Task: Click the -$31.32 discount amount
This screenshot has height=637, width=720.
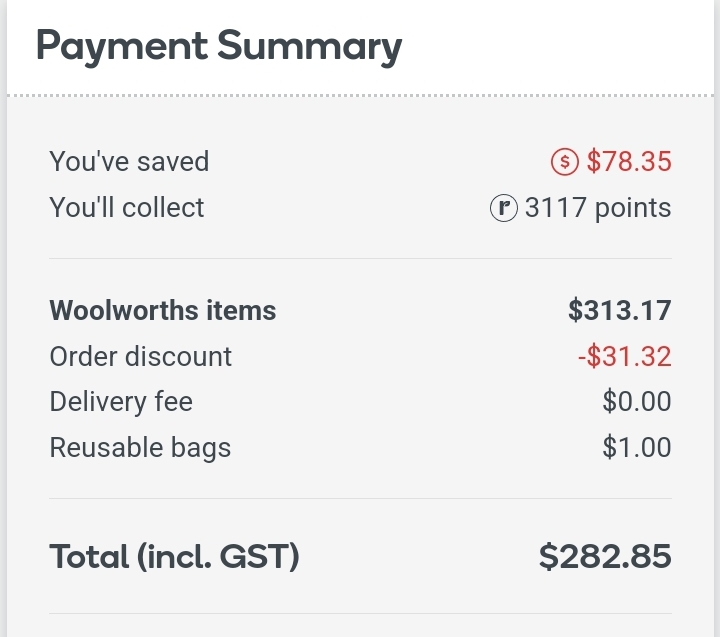Action: [625, 356]
